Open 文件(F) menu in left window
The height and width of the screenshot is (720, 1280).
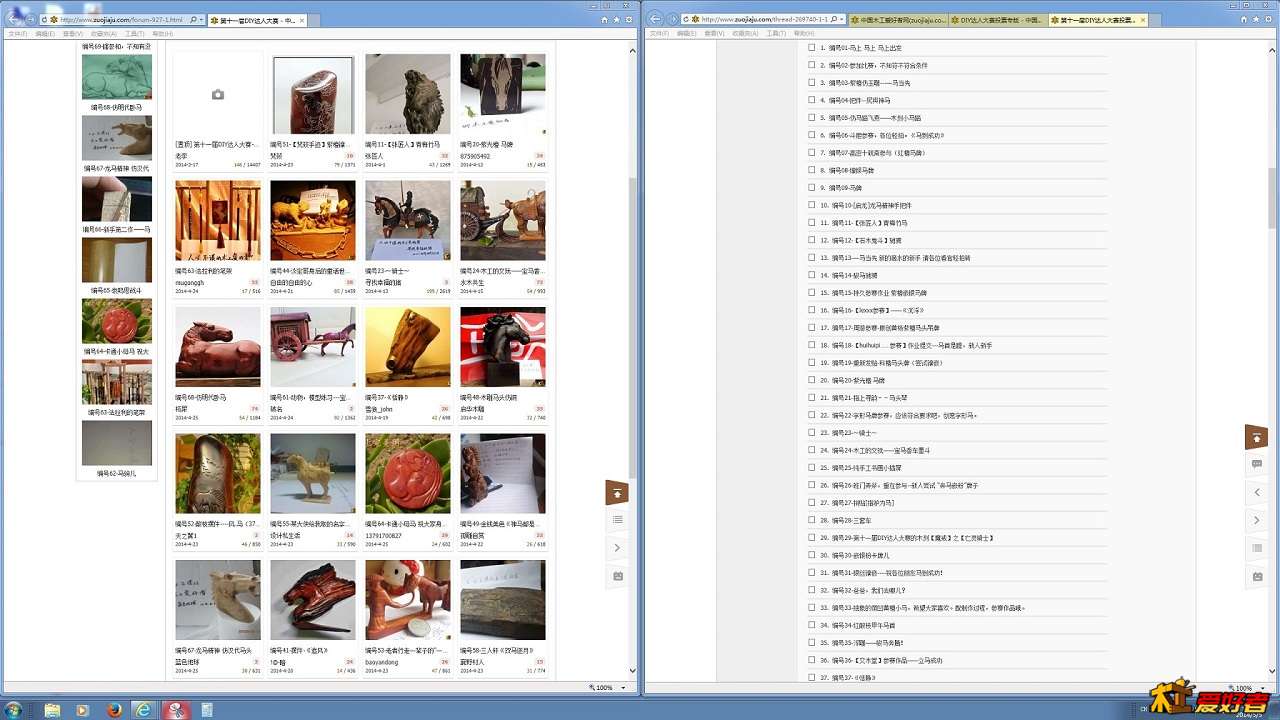pos(18,33)
